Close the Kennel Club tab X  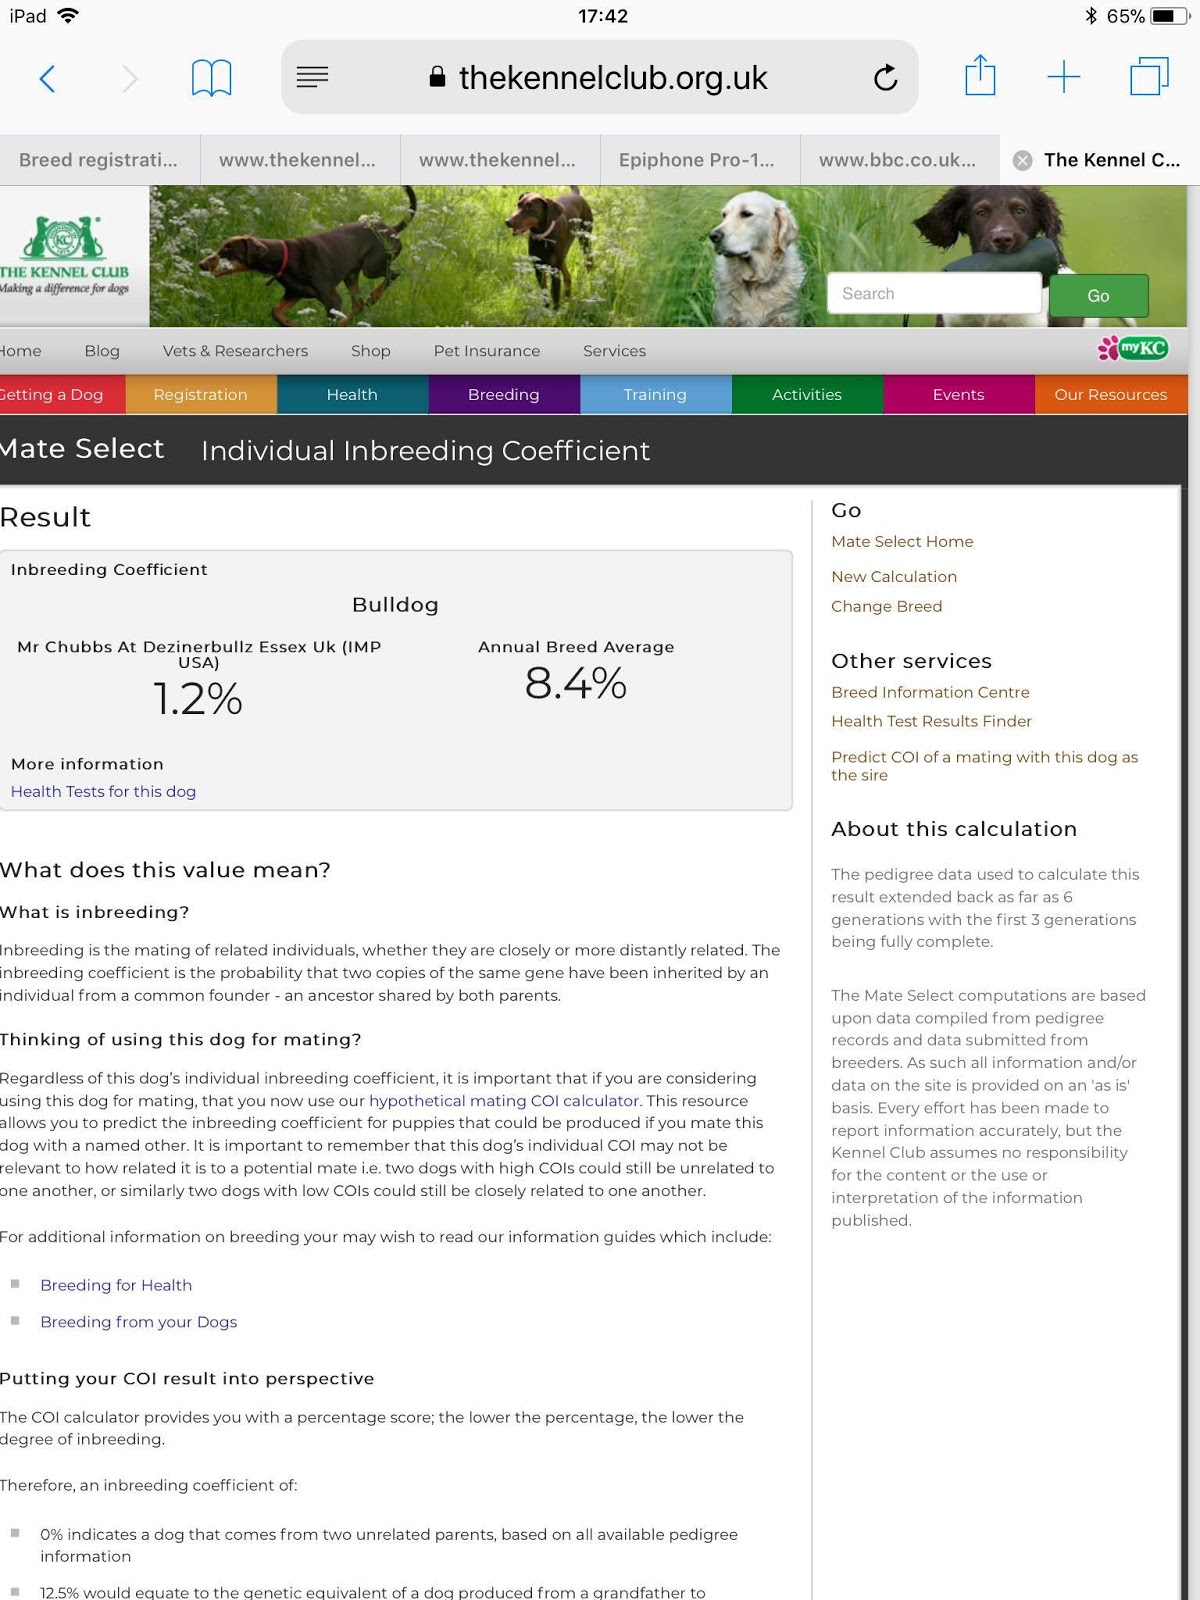(x=1022, y=160)
